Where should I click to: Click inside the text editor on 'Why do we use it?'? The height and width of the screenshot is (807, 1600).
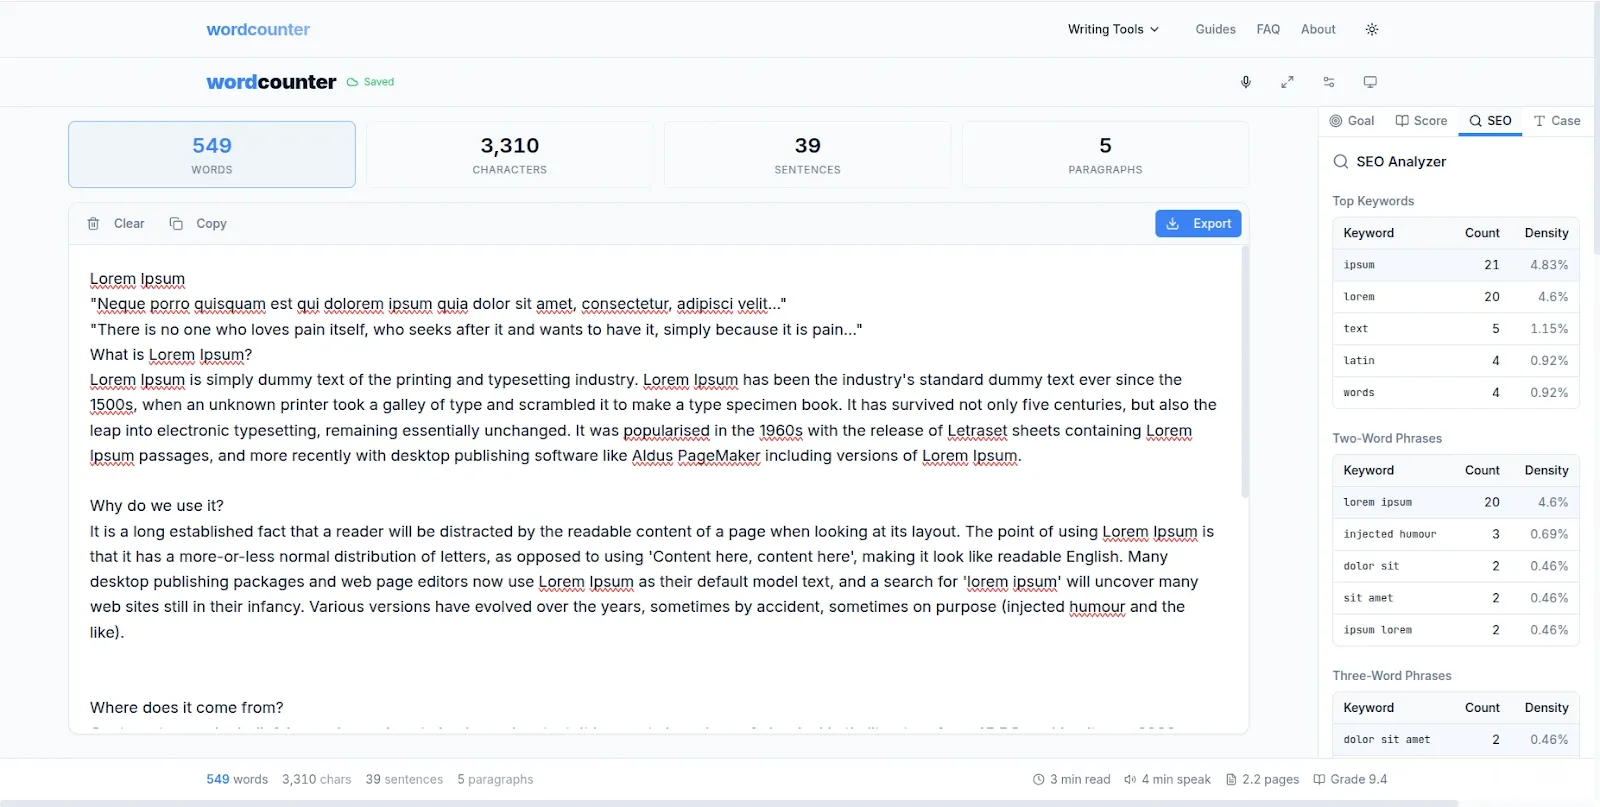(157, 506)
